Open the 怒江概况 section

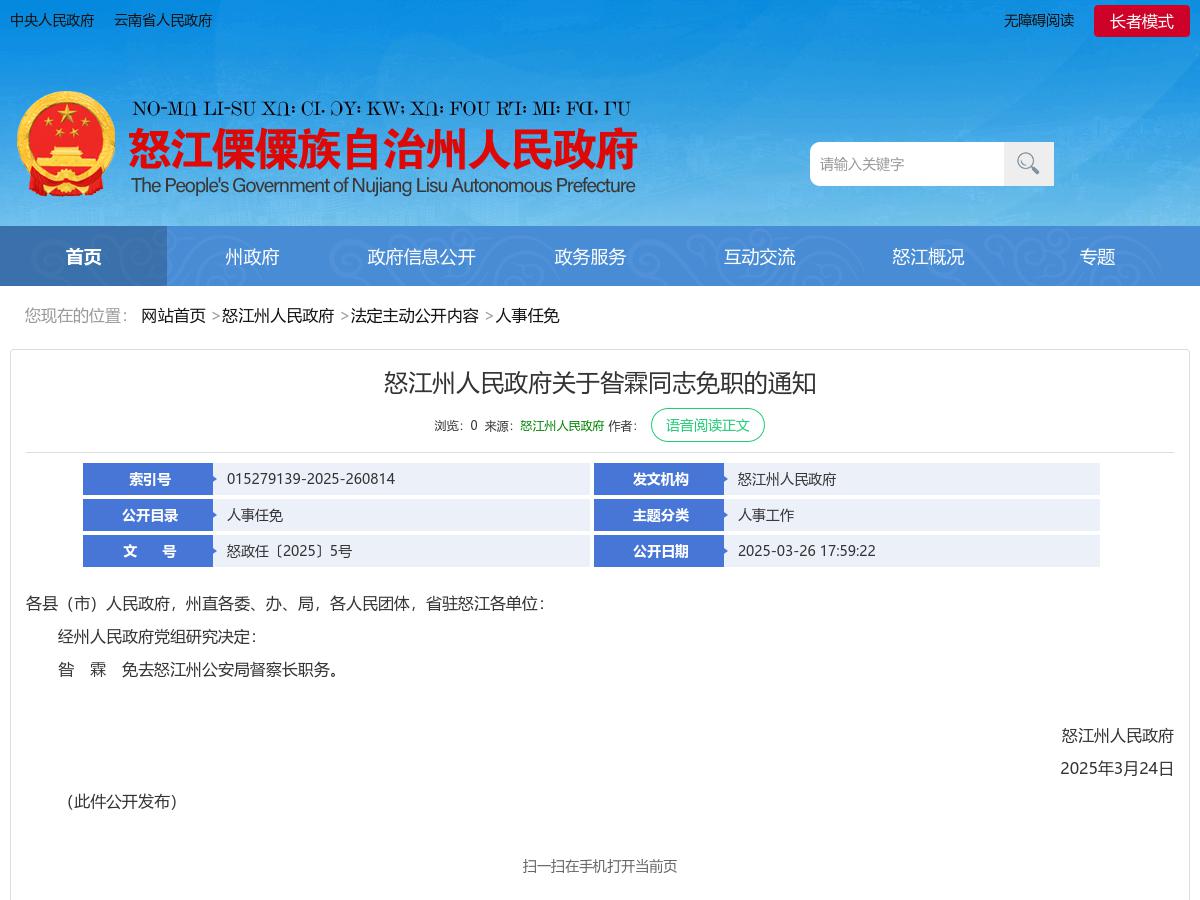tap(928, 256)
